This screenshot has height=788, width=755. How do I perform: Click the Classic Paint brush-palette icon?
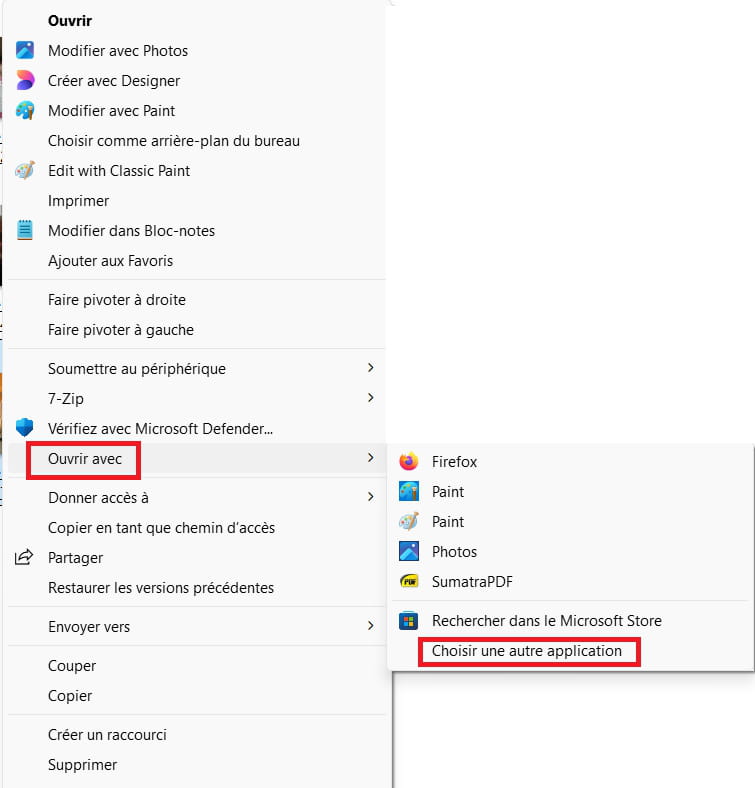point(25,171)
